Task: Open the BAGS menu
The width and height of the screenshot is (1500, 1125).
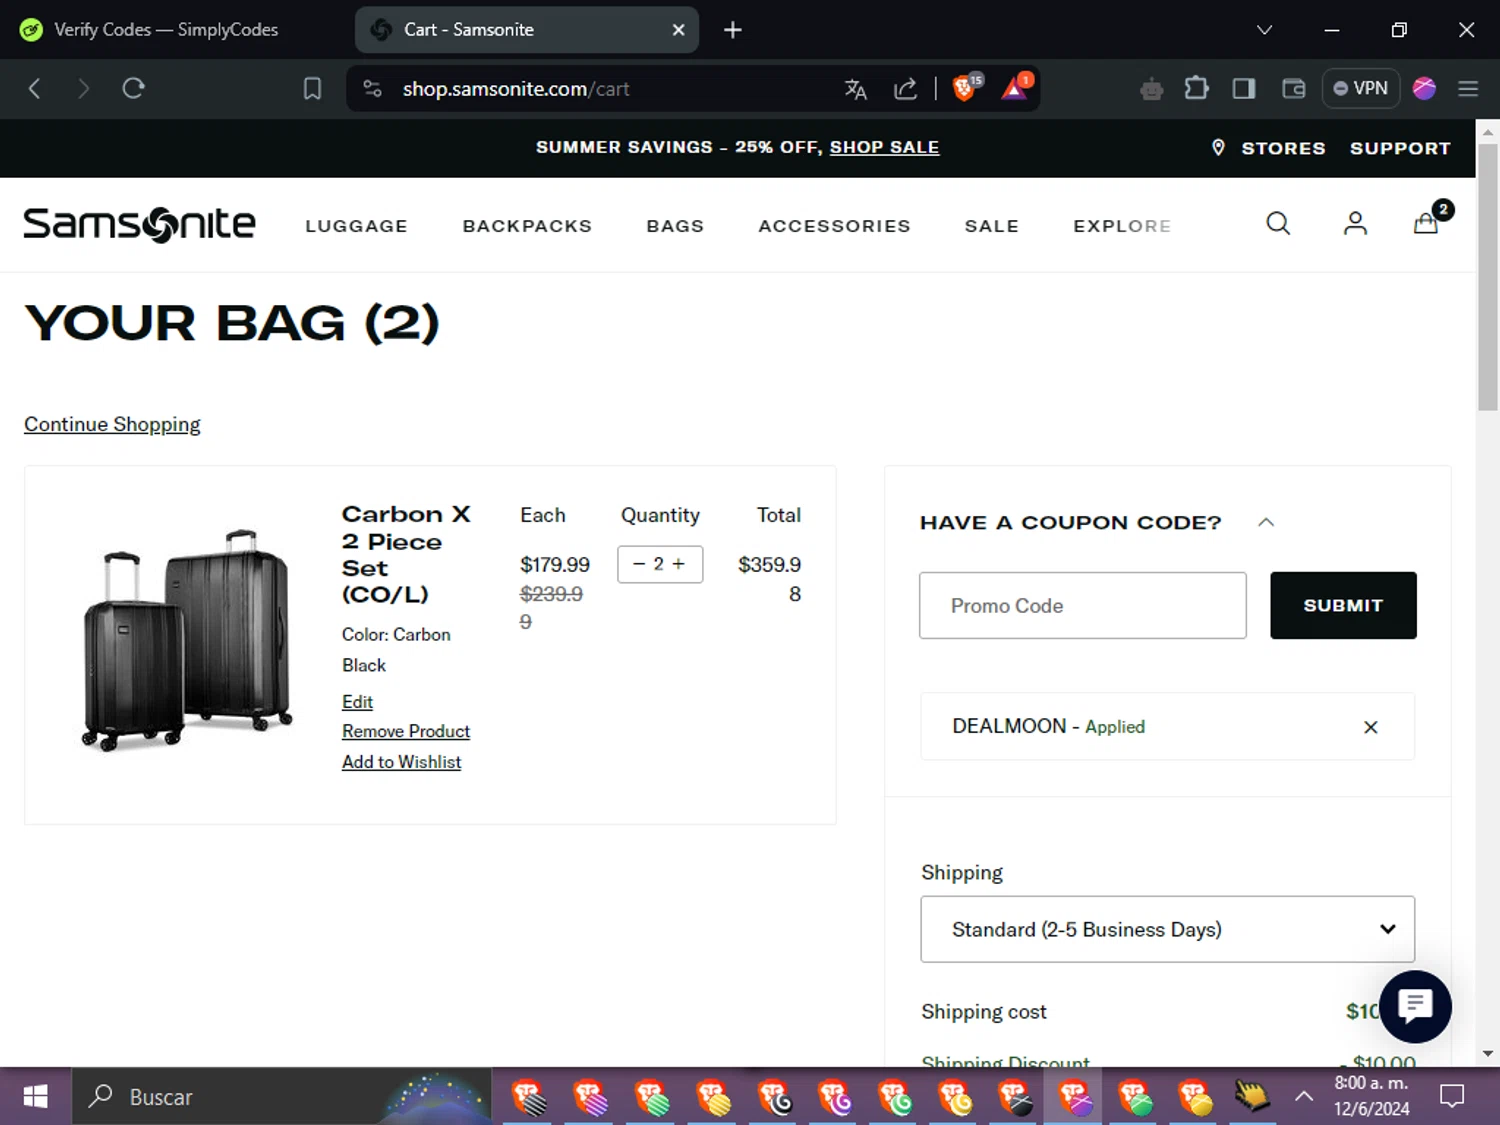Action: point(675,226)
